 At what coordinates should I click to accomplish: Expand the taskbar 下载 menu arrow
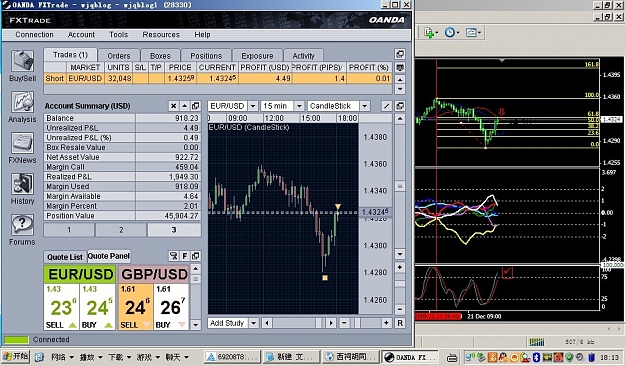pyautogui.click(x=129, y=357)
